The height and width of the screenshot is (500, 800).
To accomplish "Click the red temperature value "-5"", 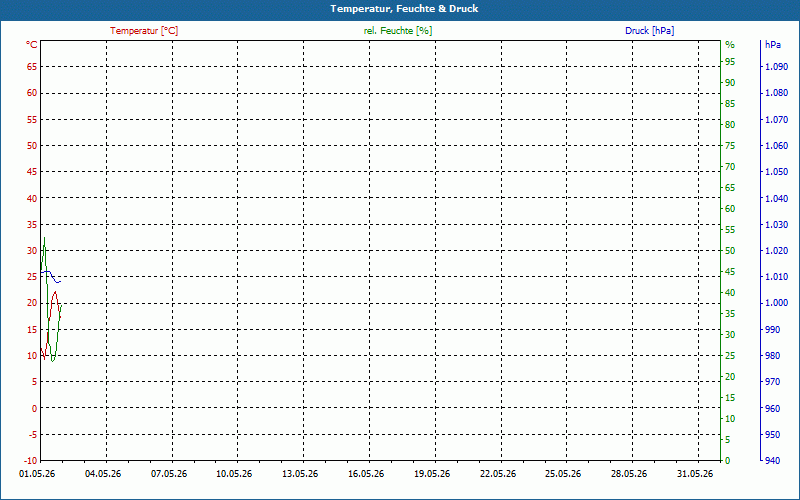I will [33, 435].
